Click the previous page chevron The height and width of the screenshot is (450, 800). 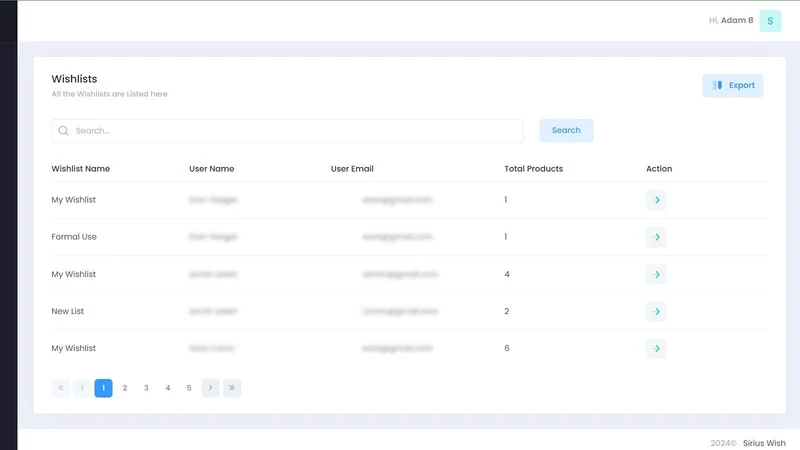point(82,388)
